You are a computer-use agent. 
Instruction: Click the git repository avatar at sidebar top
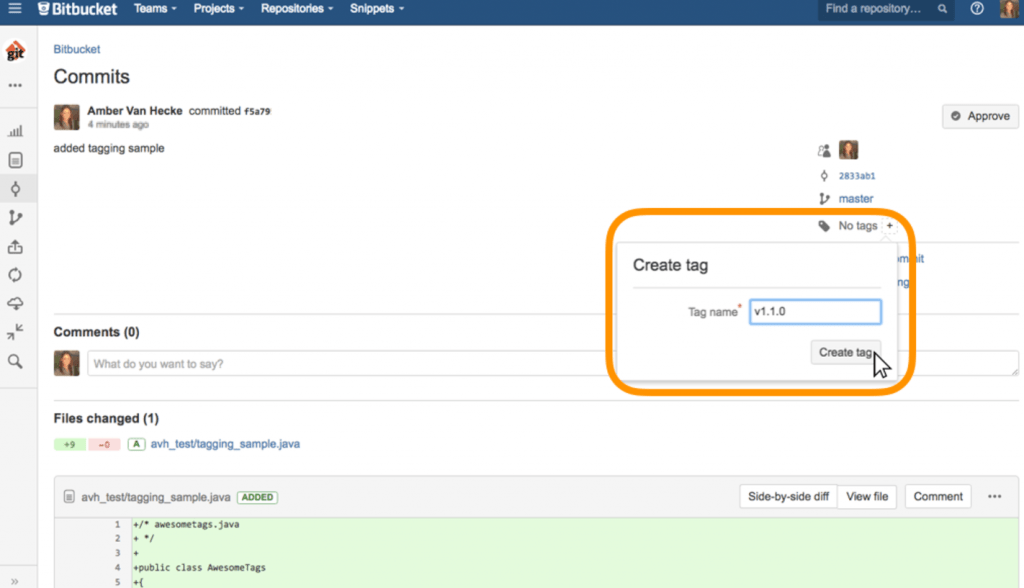point(15,52)
